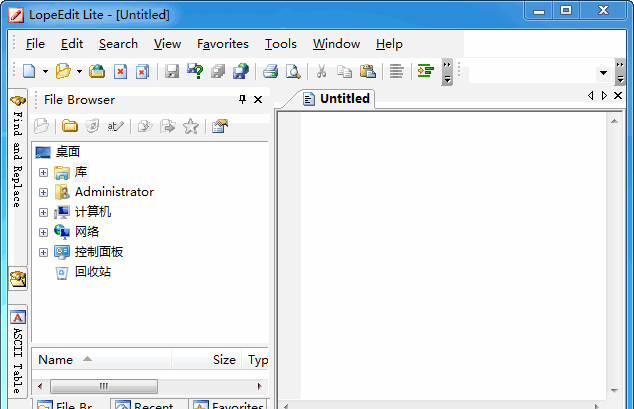Screen dimensions: 634x409
Task: Click the Copy icon in toolbar
Action: [344, 72]
